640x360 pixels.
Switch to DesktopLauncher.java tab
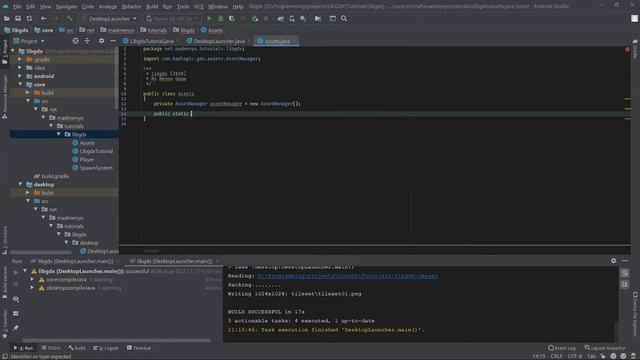click(x=219, y=41)
